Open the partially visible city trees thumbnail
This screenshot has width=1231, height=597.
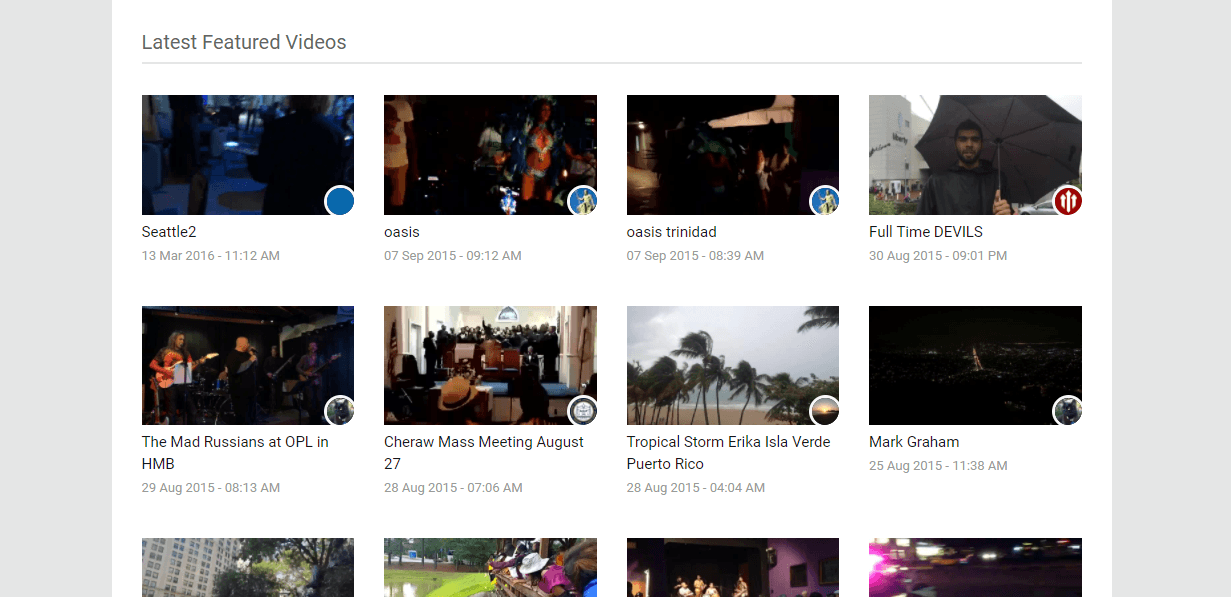[x=248, y=568]
